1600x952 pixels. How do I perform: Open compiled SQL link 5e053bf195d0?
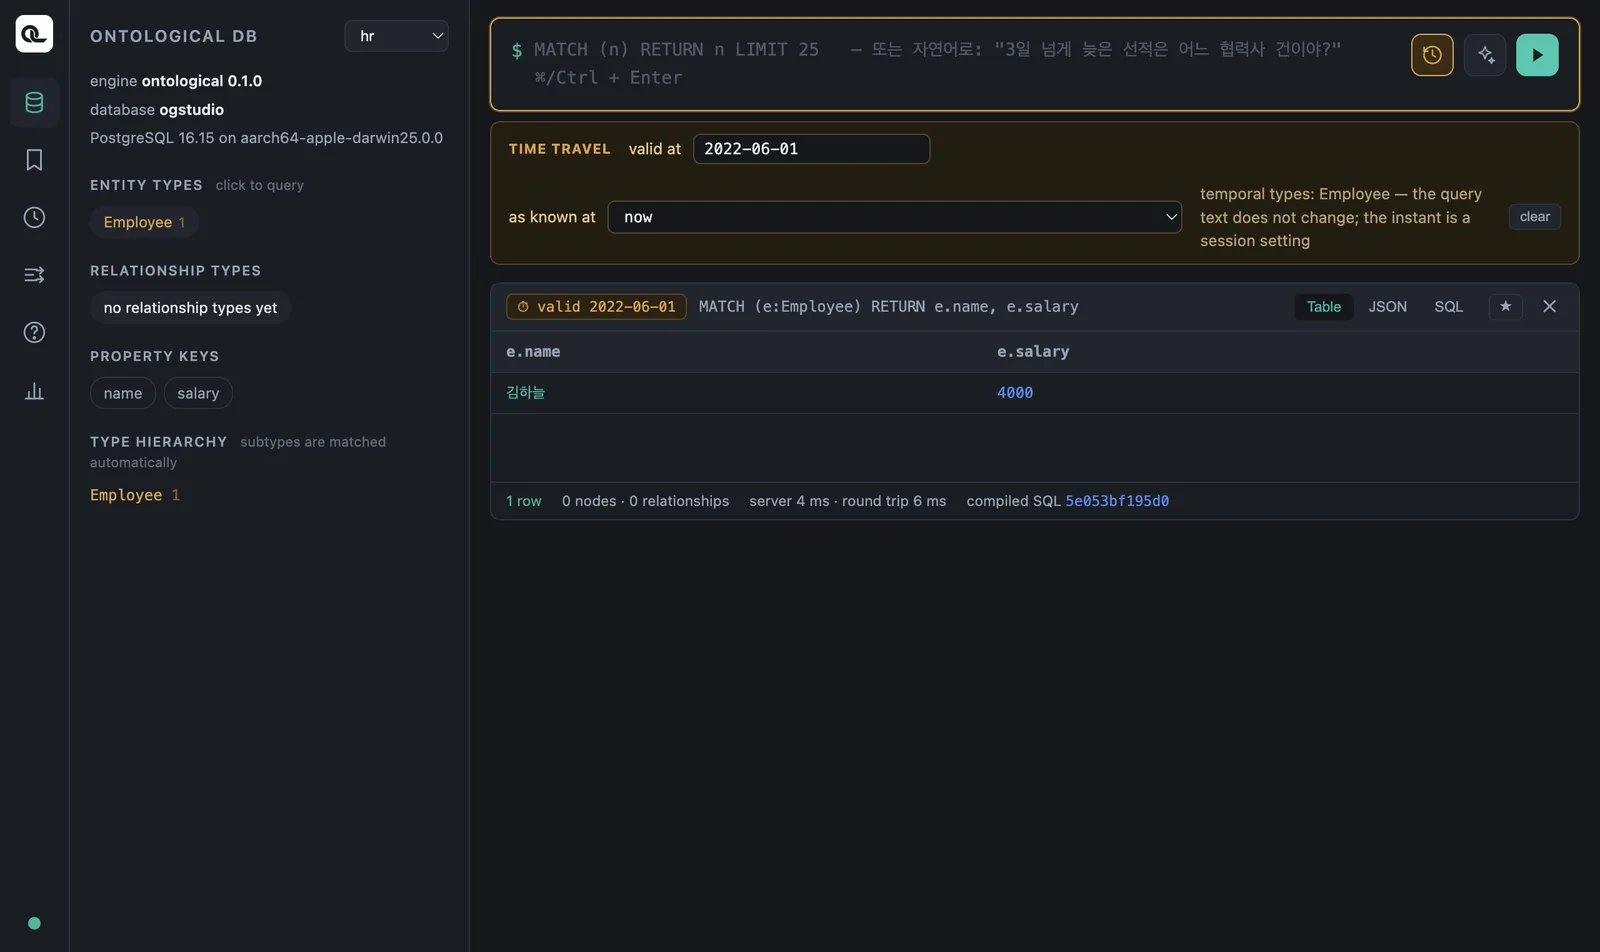coord(1117,501)
